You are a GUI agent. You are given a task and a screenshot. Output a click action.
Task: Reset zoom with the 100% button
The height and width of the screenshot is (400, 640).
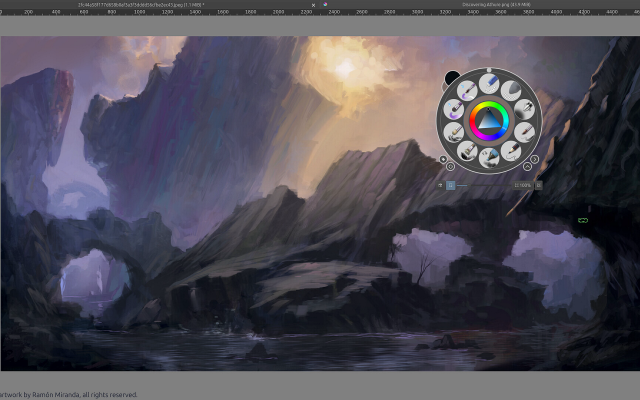(x=523, y=185)
